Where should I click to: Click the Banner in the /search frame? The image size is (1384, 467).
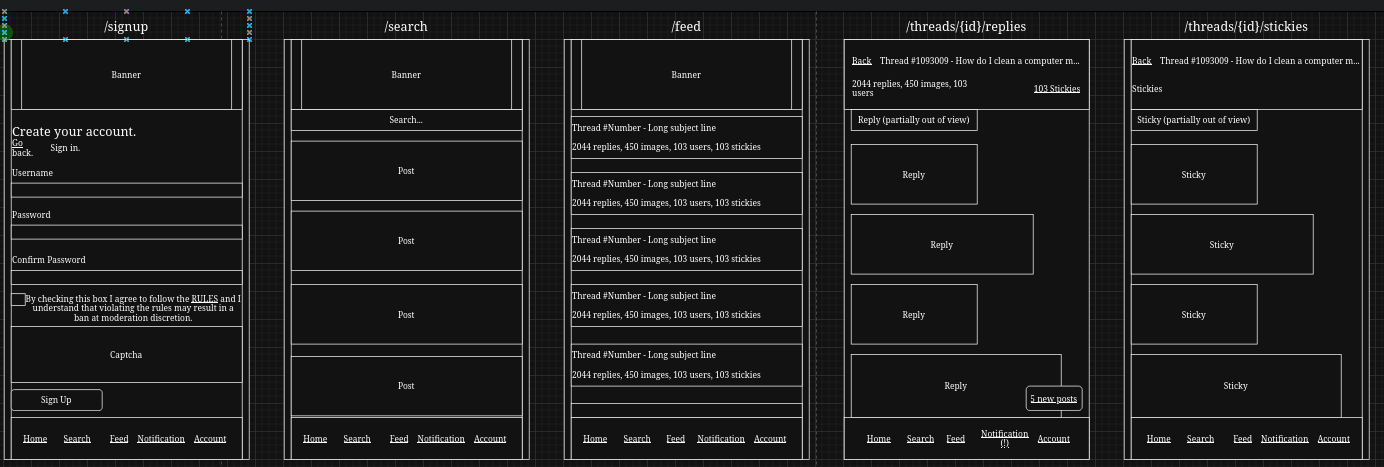pyautogui.click(x=406, y=75)
